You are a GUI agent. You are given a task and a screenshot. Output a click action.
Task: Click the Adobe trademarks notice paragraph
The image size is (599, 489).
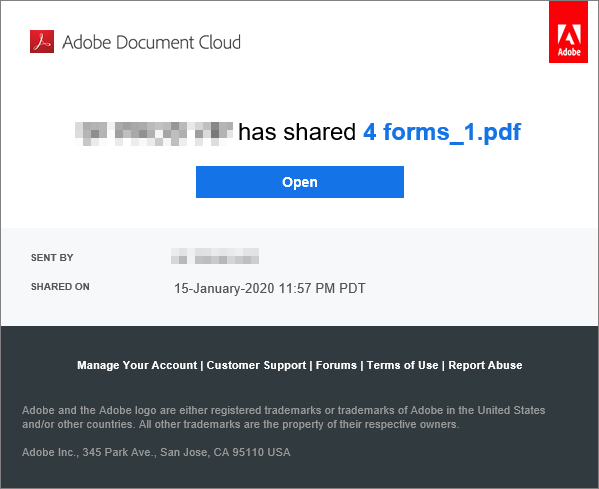(283, 417)
